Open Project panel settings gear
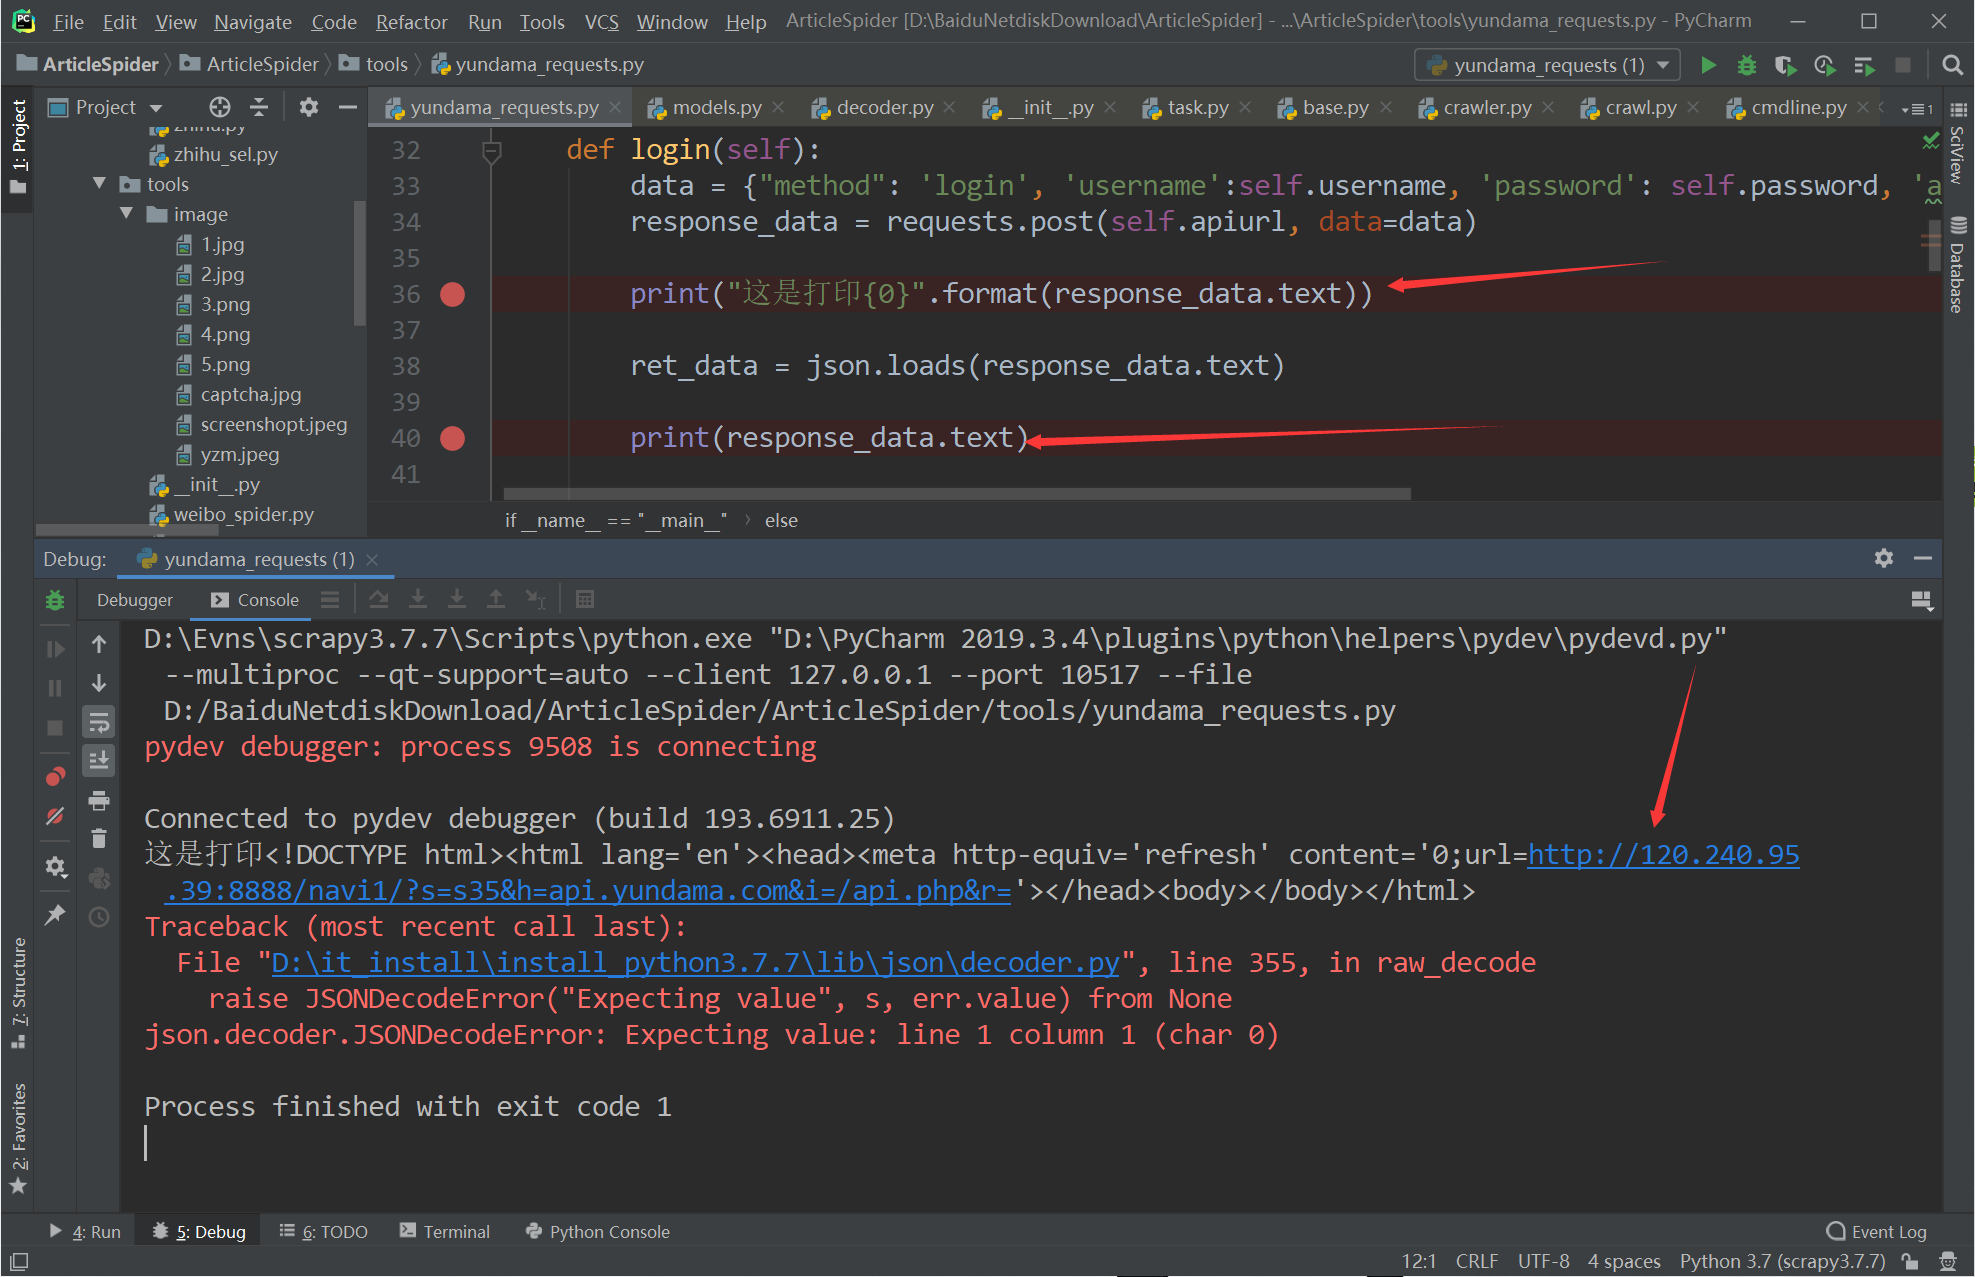Screen dimensions: 1975x1277 (309, 107)
